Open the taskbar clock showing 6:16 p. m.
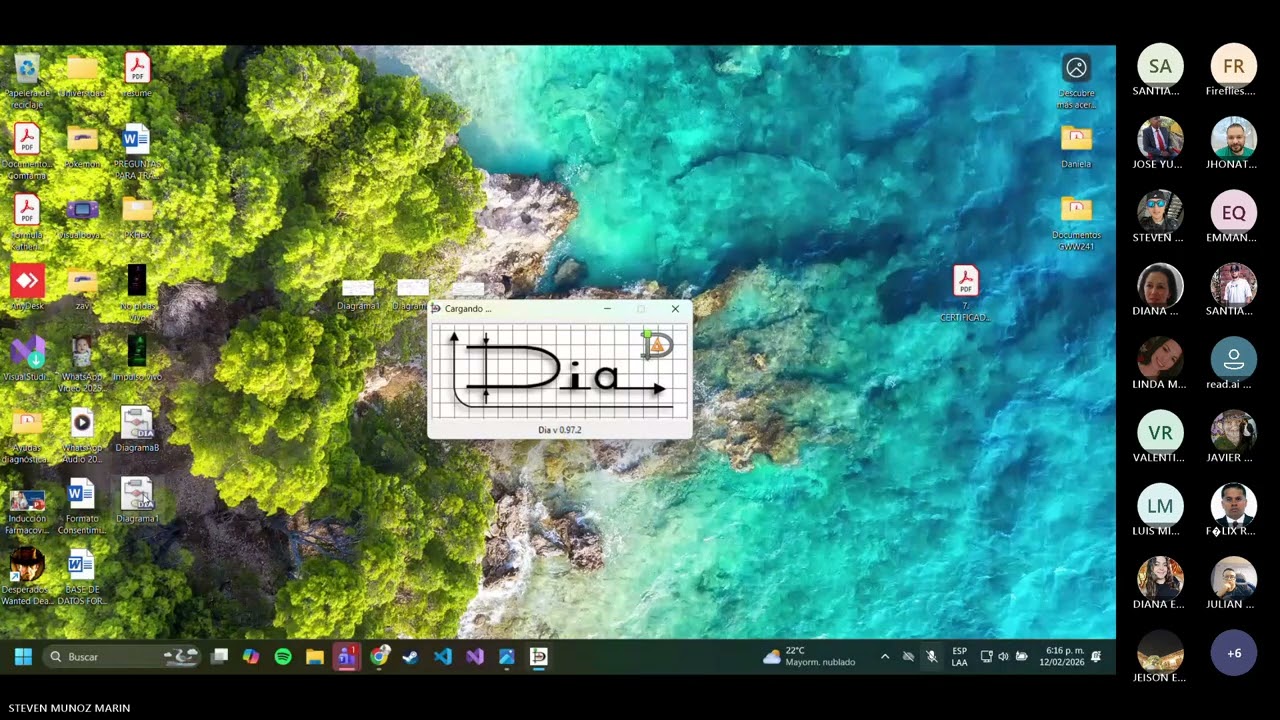The width and height of the screenshot is (1280, 720). point(1062,657)
